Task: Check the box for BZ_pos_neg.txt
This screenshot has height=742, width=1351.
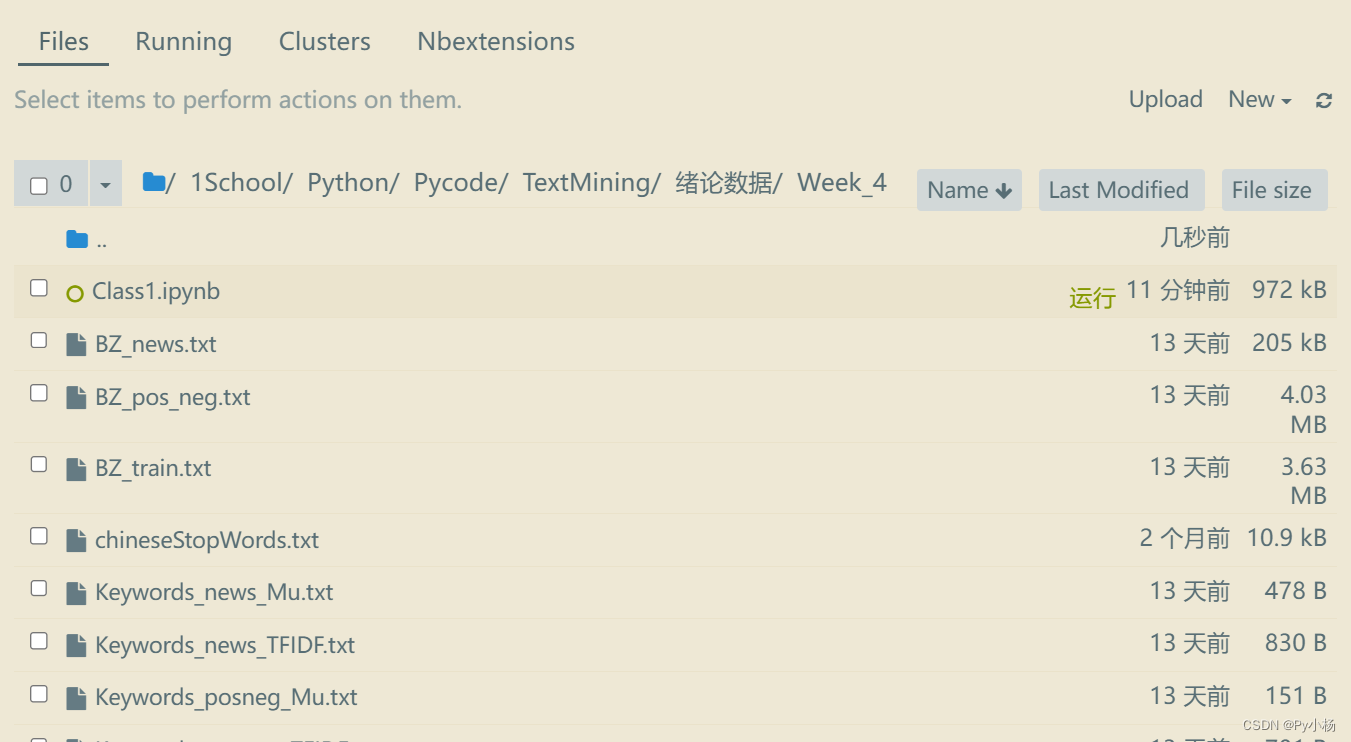Action: point(39,393)
